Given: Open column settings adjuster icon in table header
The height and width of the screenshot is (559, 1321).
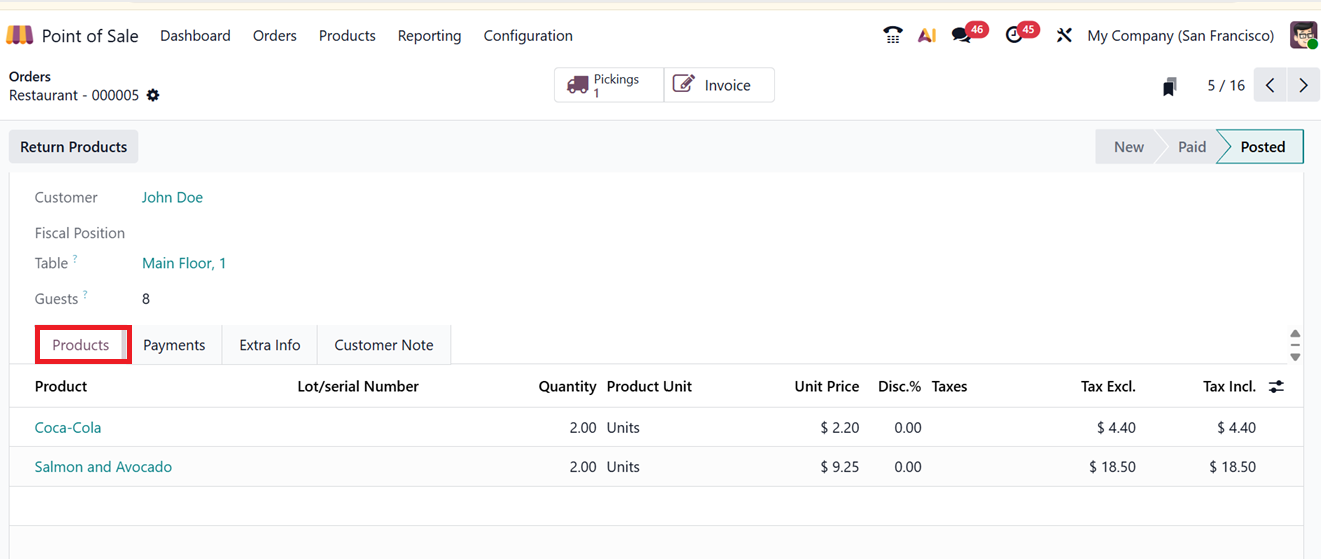Looking at the screenshot, I should 1276,386.
